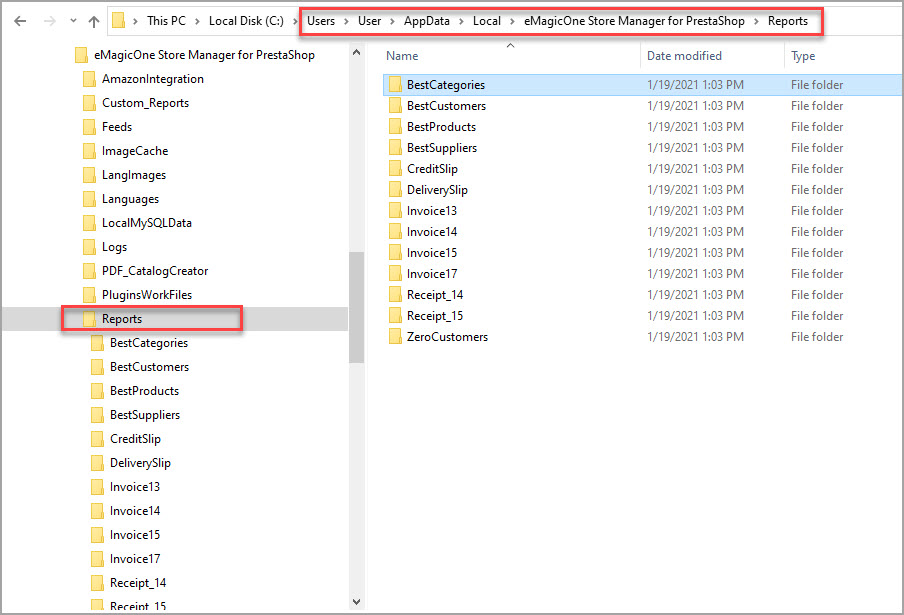Select the AmazonIntegration folder icon in tree

coord(90,79)
